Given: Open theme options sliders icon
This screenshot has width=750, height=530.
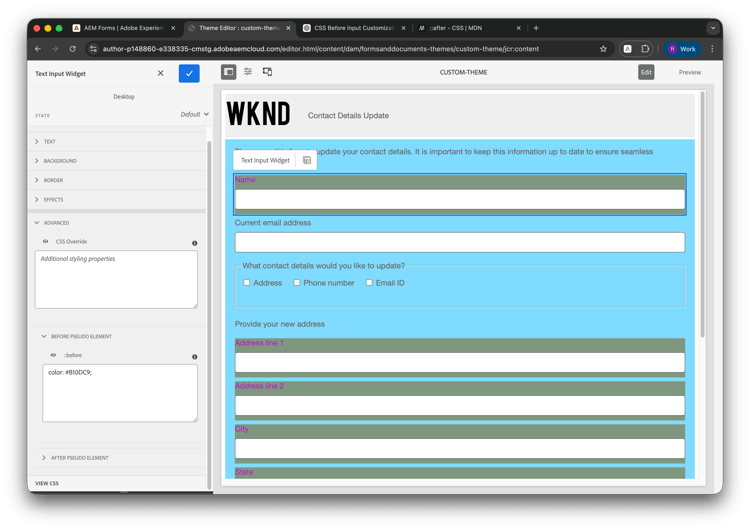Looking at the screenshot, I should point(248,72).
